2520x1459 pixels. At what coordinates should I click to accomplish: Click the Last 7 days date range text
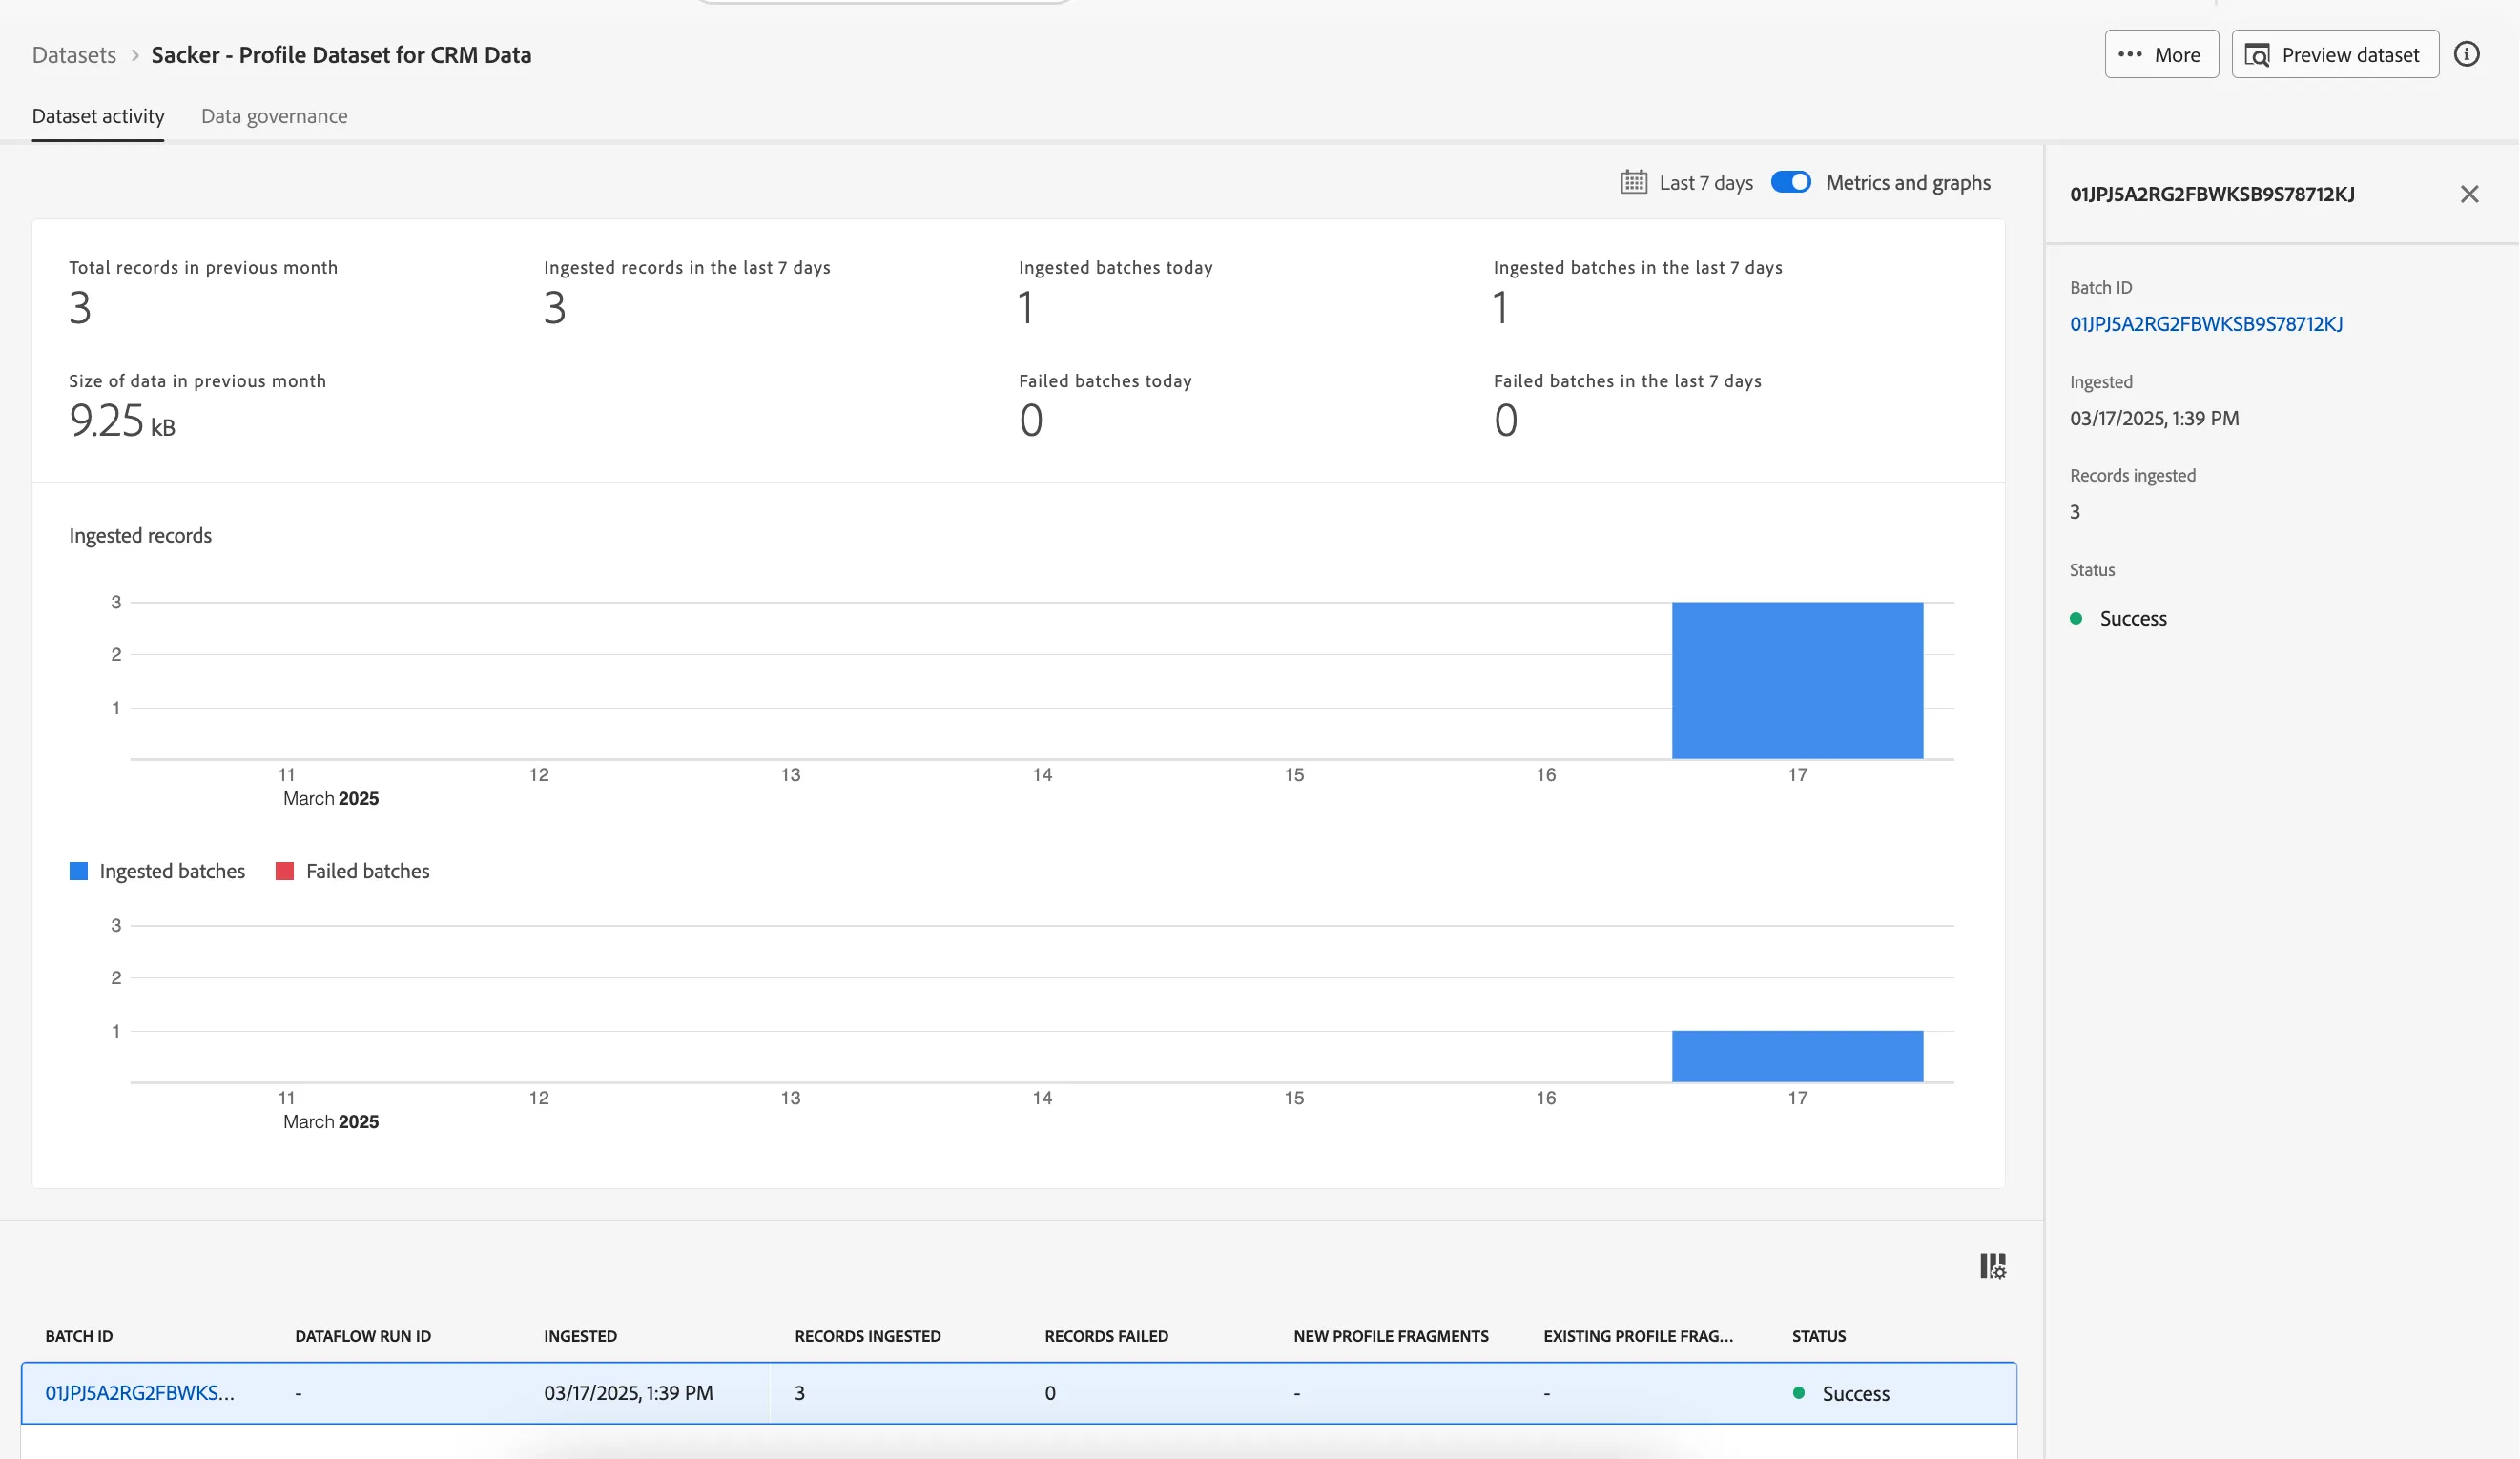pos(1706,182)
